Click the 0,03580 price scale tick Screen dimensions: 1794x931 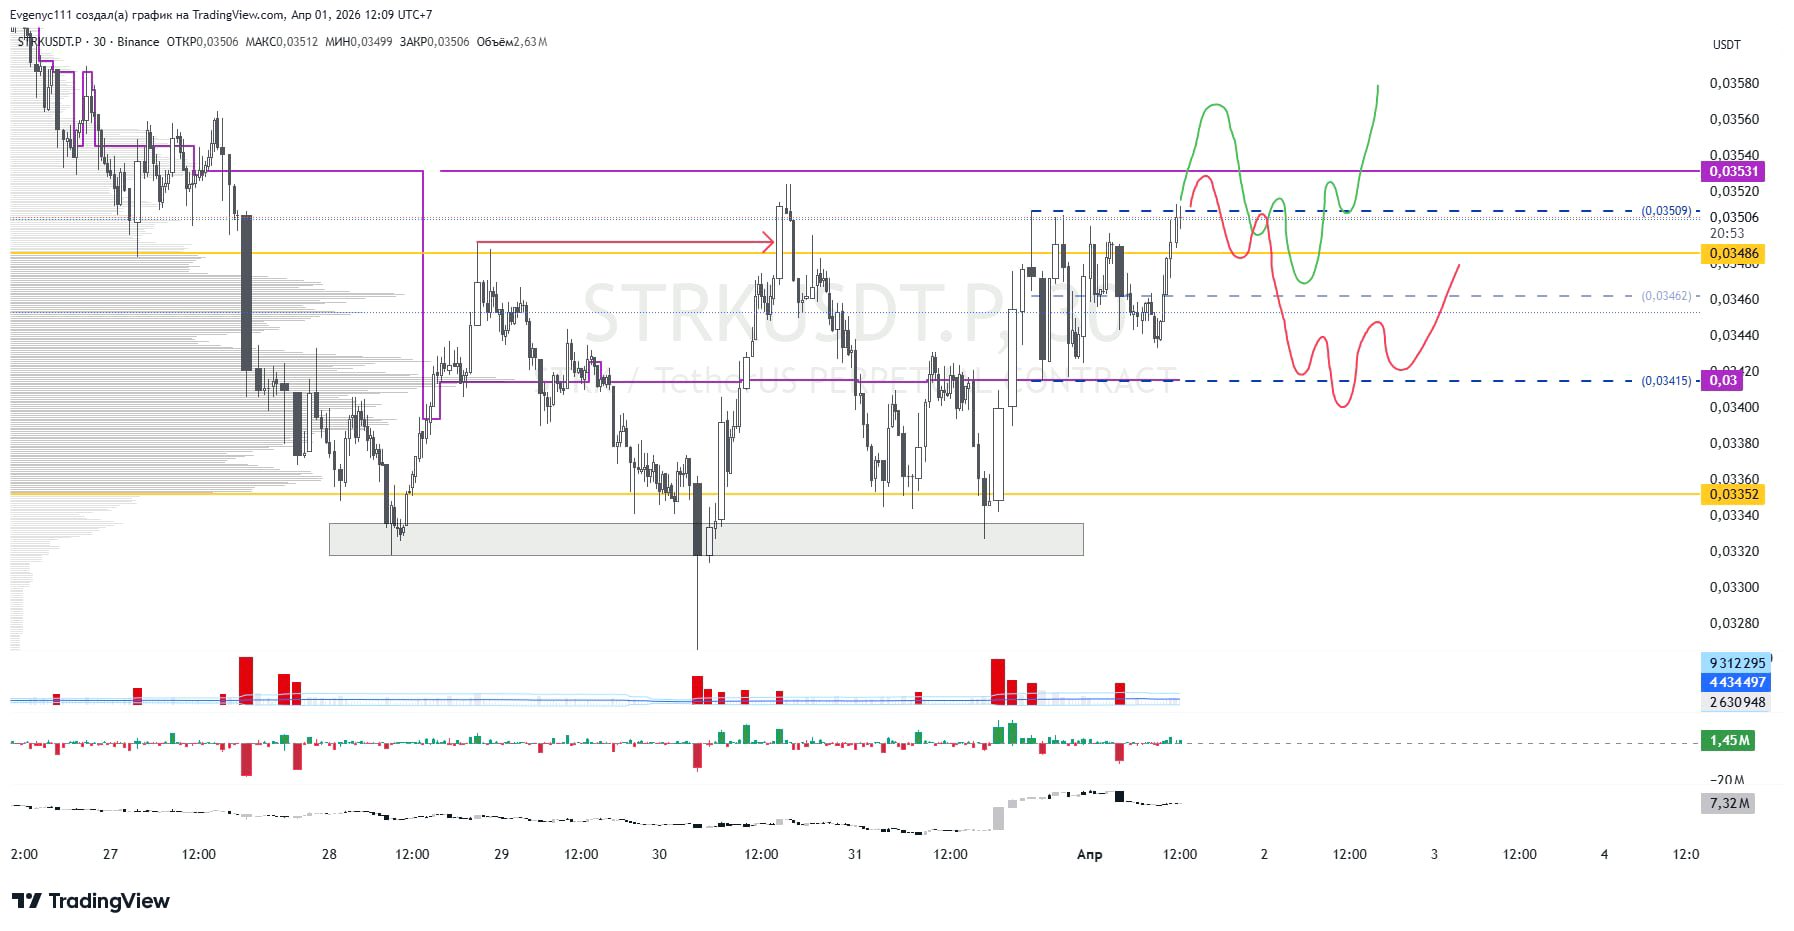pos(1733,83)
